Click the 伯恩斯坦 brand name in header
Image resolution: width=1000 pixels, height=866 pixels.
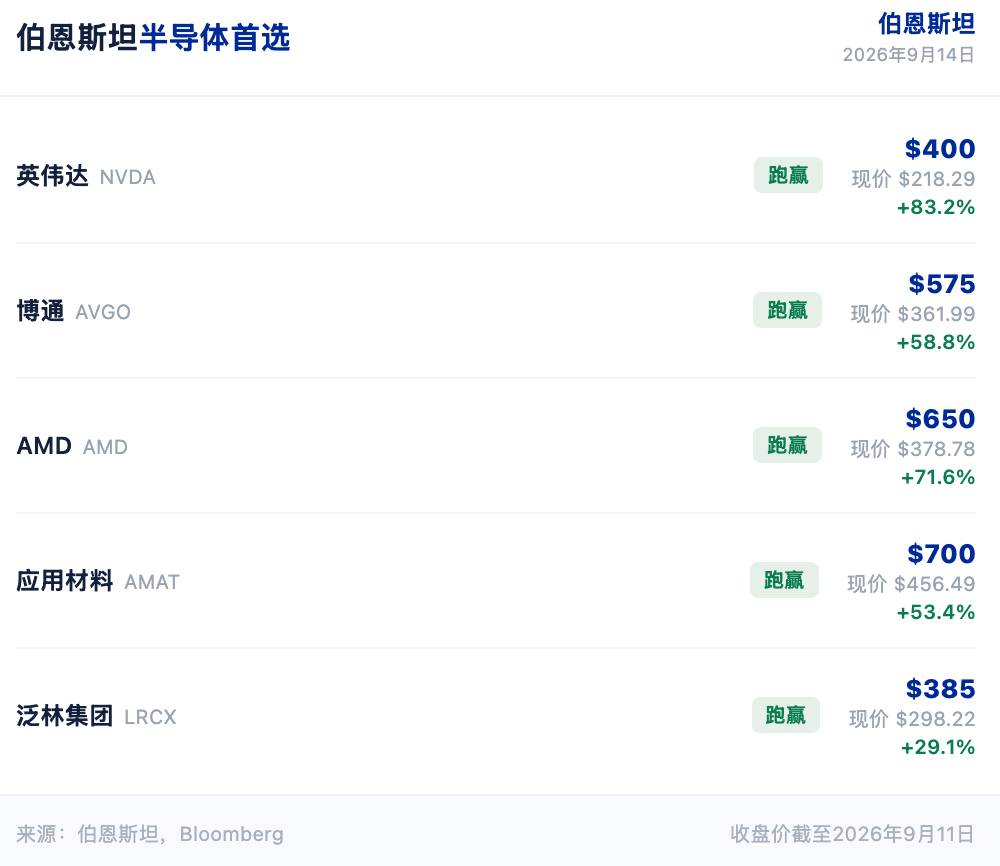pos(927,24)
